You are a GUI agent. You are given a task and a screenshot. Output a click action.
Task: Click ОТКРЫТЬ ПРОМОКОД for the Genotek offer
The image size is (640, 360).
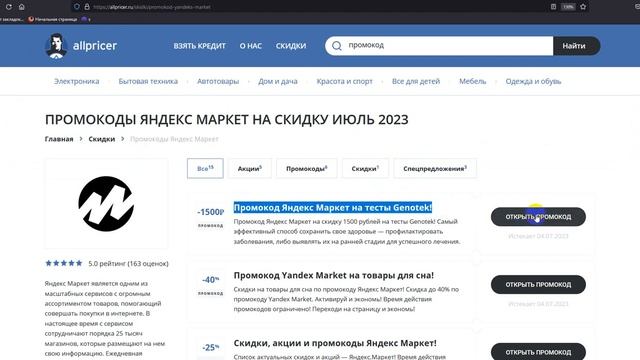(x=538, y=217)
